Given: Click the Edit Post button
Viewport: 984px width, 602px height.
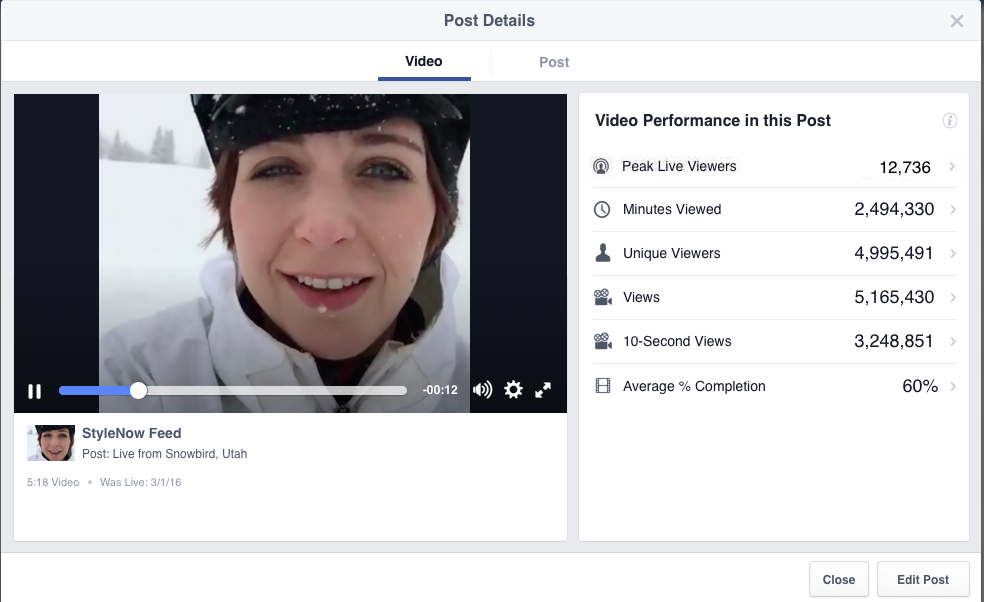Looking at the screenshot, I should coord(922,579).
